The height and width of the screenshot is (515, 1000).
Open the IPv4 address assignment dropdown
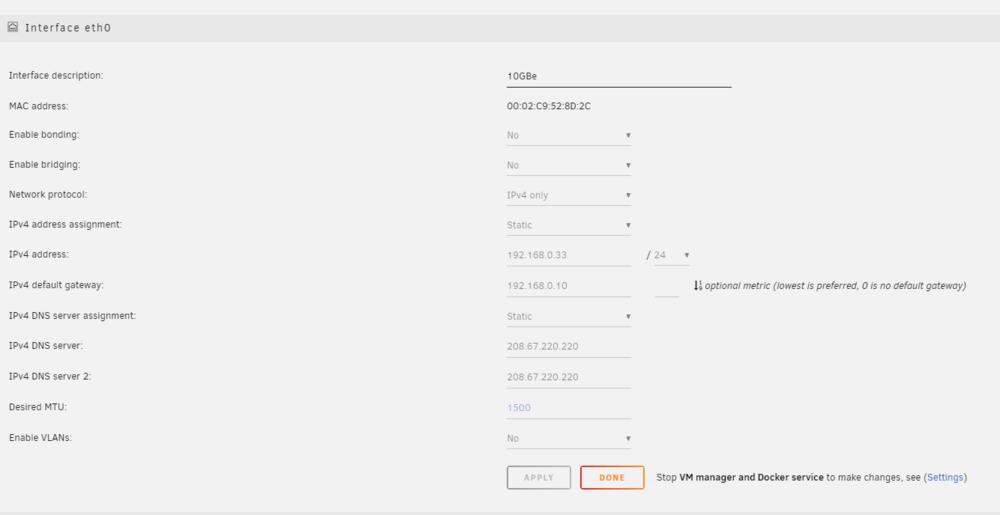[x=568, y=225]
